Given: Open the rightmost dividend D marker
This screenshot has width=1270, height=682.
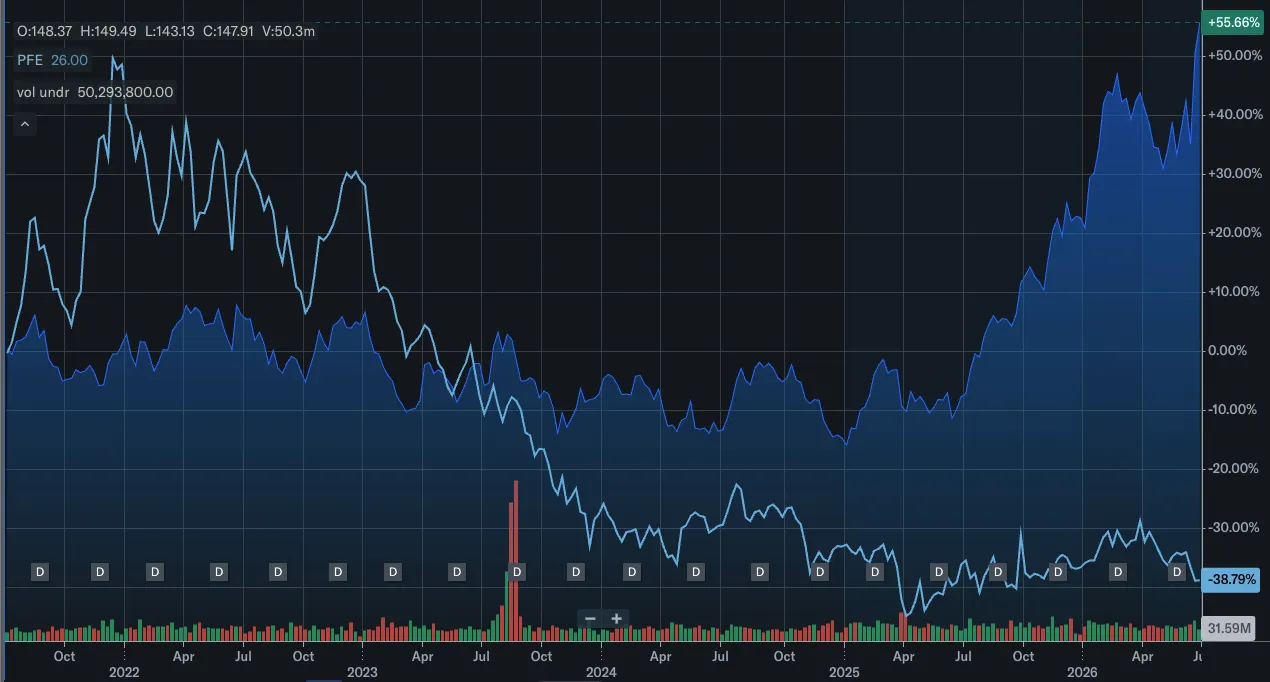Looking at the screenshot, I should (x=1177, y=572).
